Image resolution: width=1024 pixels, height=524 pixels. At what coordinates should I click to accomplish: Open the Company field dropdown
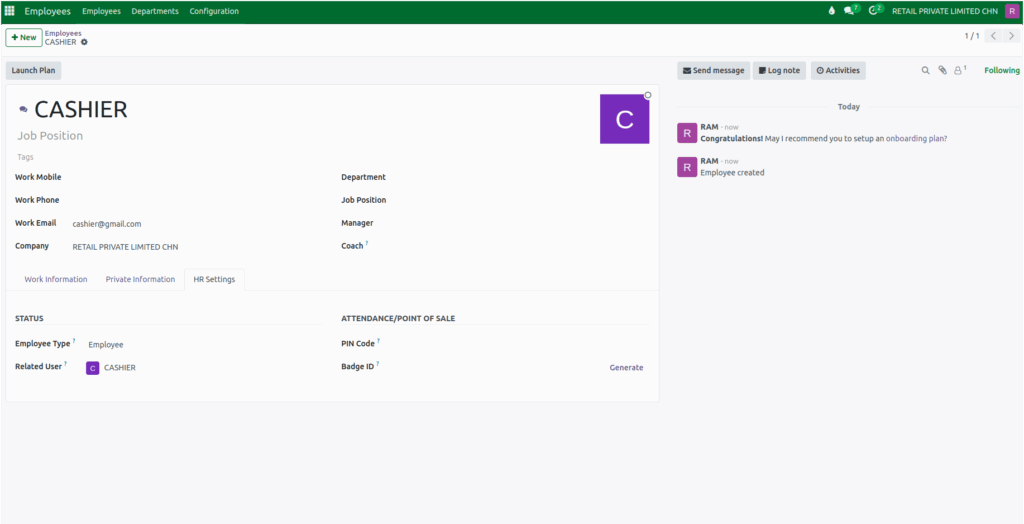(x=197, y=247)
